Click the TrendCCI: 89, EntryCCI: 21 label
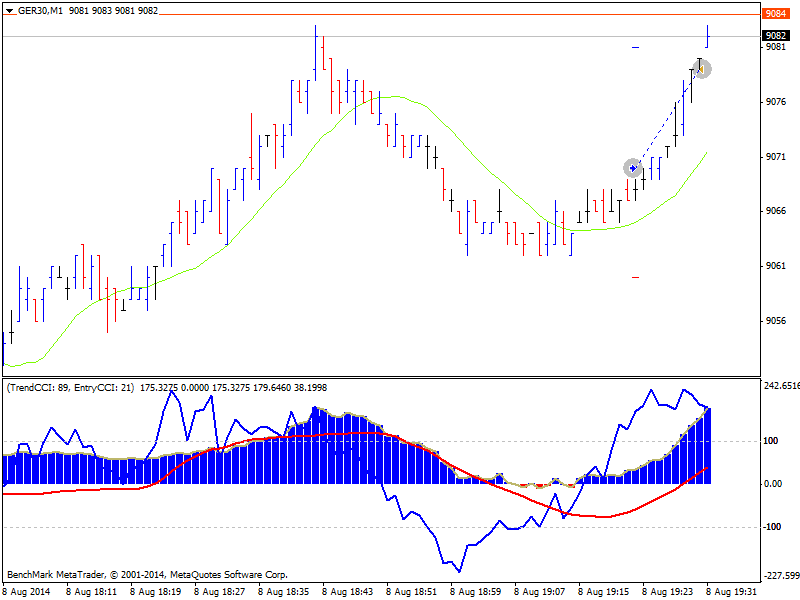 [70, 388]
